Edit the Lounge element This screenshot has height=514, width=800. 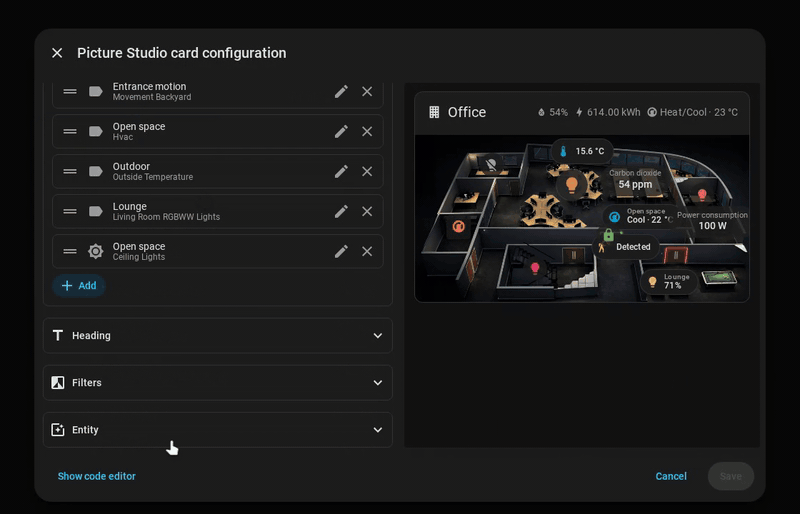click(341, 211)
